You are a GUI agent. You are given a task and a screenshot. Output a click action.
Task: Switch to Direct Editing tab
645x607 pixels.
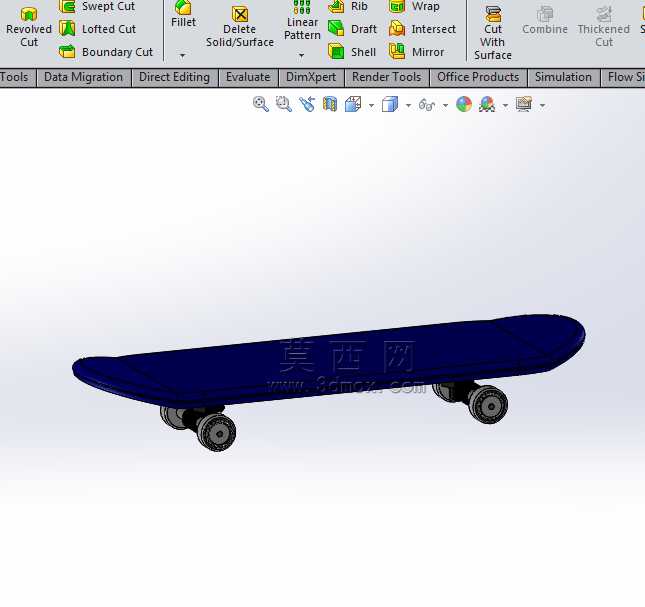pyautogui.click(x=174, y=77)
